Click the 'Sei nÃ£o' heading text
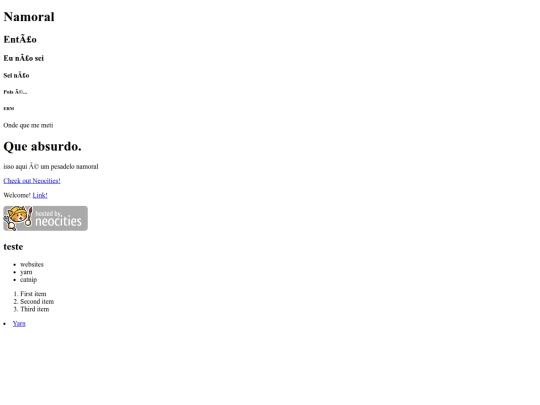Screen dimensions: 540x405 [x=16, y=75]
